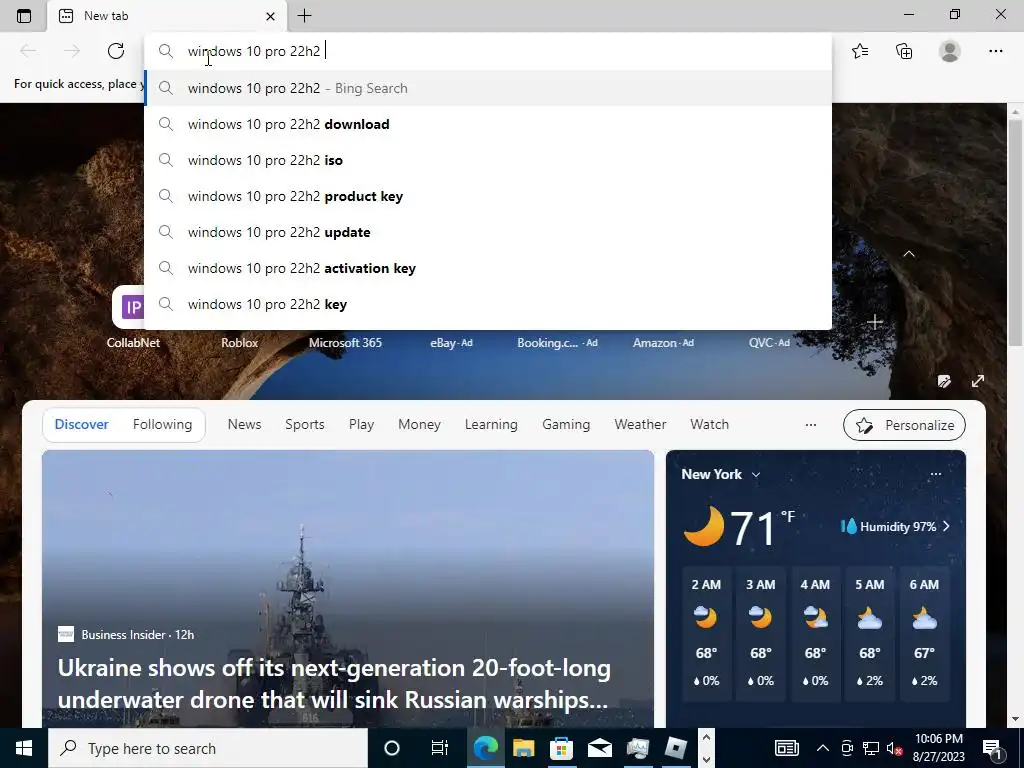Image resolution: width=1024 pixels, height=768 pixels.
Task: Open the profile avatar
Action: (950, 51)
